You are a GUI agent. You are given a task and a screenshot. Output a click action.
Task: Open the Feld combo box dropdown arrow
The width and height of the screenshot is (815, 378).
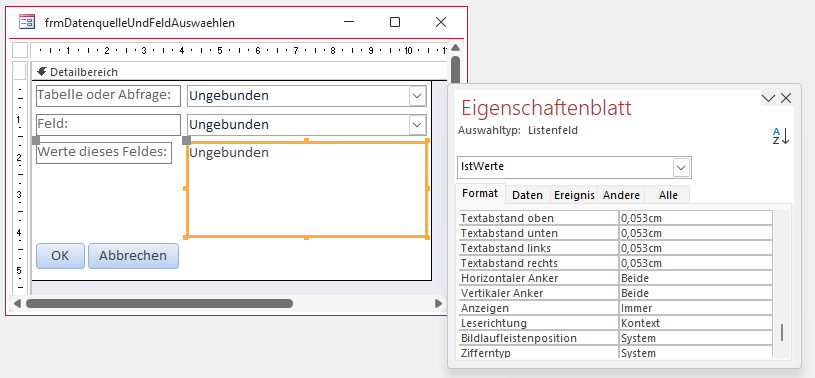pyautogui.click(x=417, y=125)
